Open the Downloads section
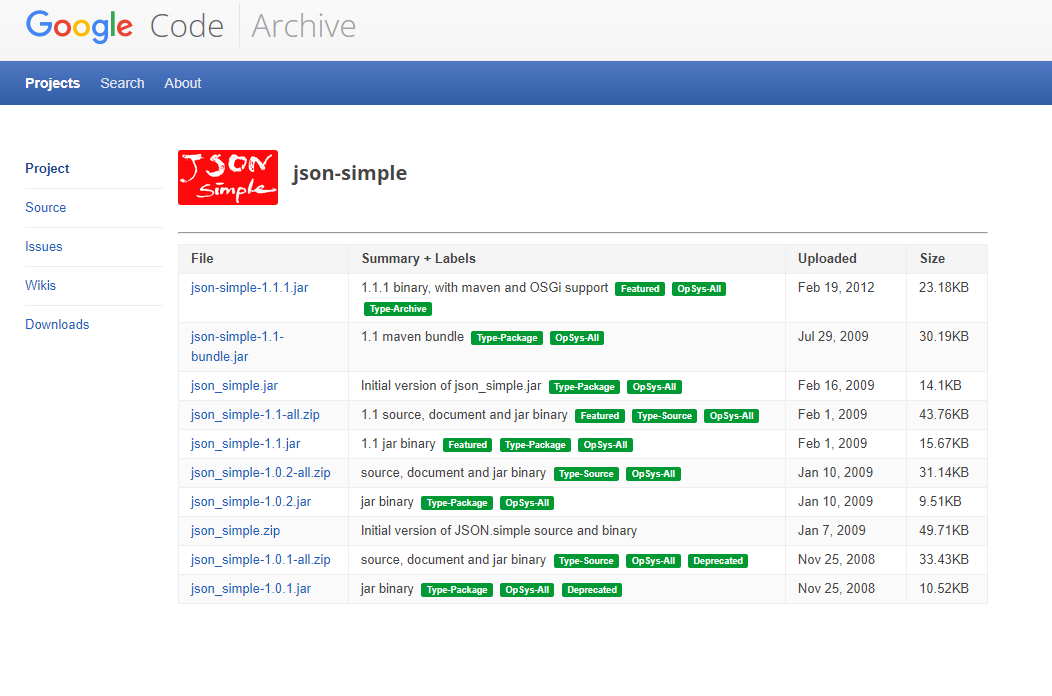 point(57,324)
